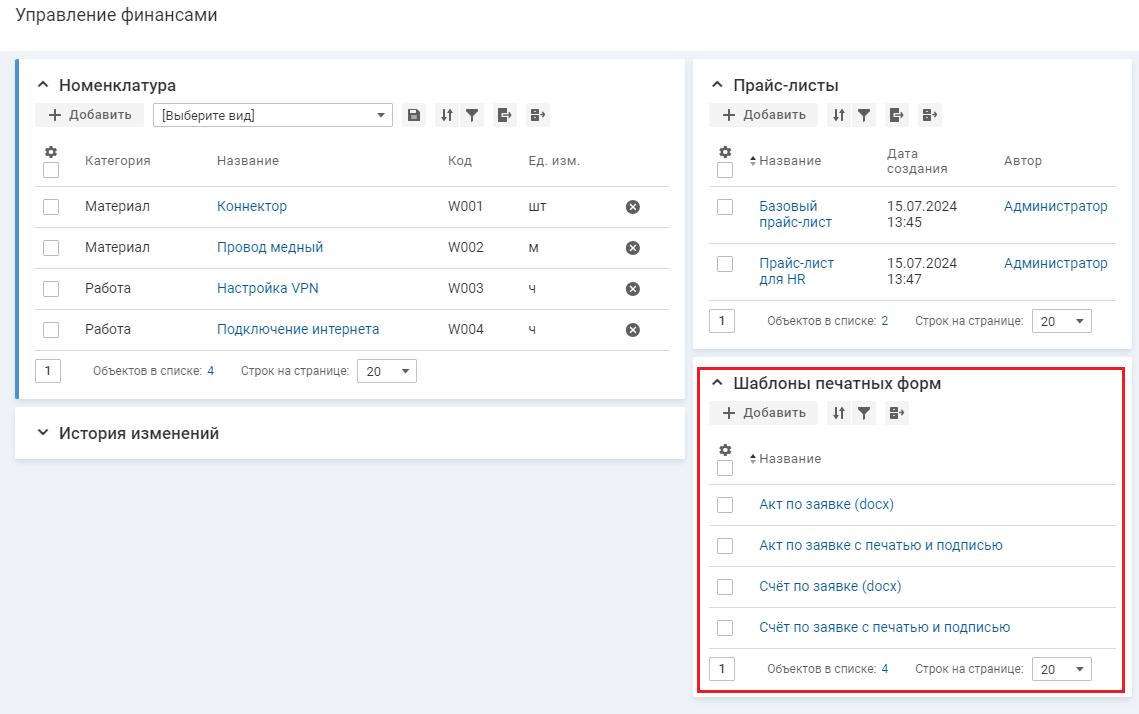Image resolution: width=1139 pixels, height=714 pixels.
Task: Click the filter icon in Номенклатура toolbar
Action: tap(472, 115)
